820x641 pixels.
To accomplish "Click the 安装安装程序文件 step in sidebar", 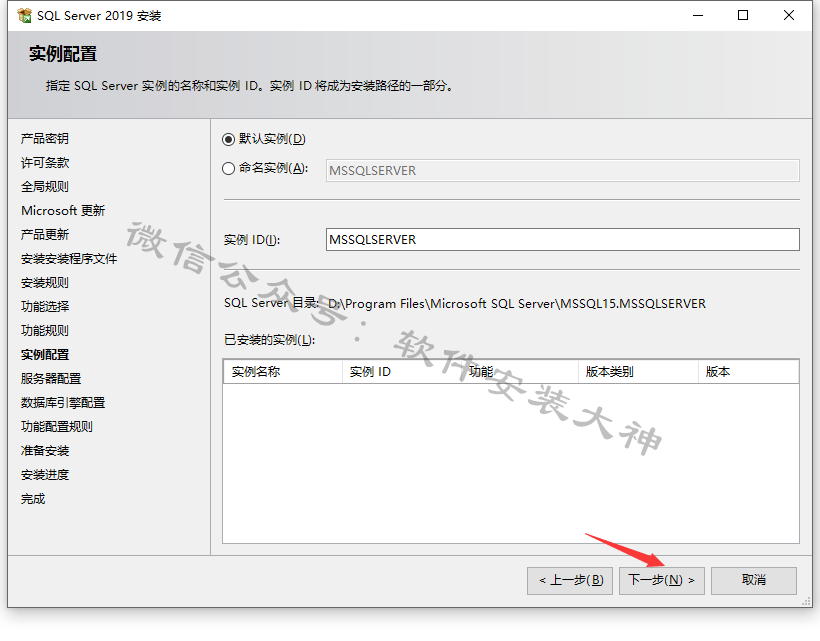I will coord(69,259).
